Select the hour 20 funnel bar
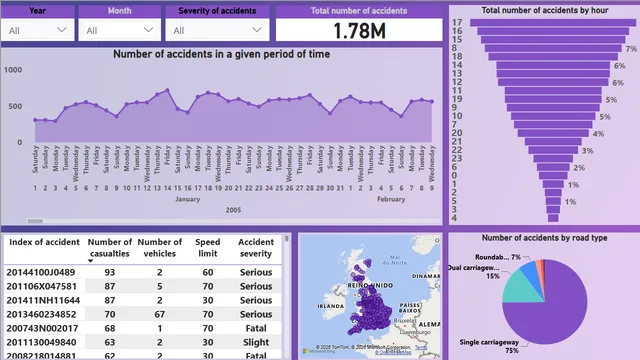The image size is (640, 360). tap(553, 133)
